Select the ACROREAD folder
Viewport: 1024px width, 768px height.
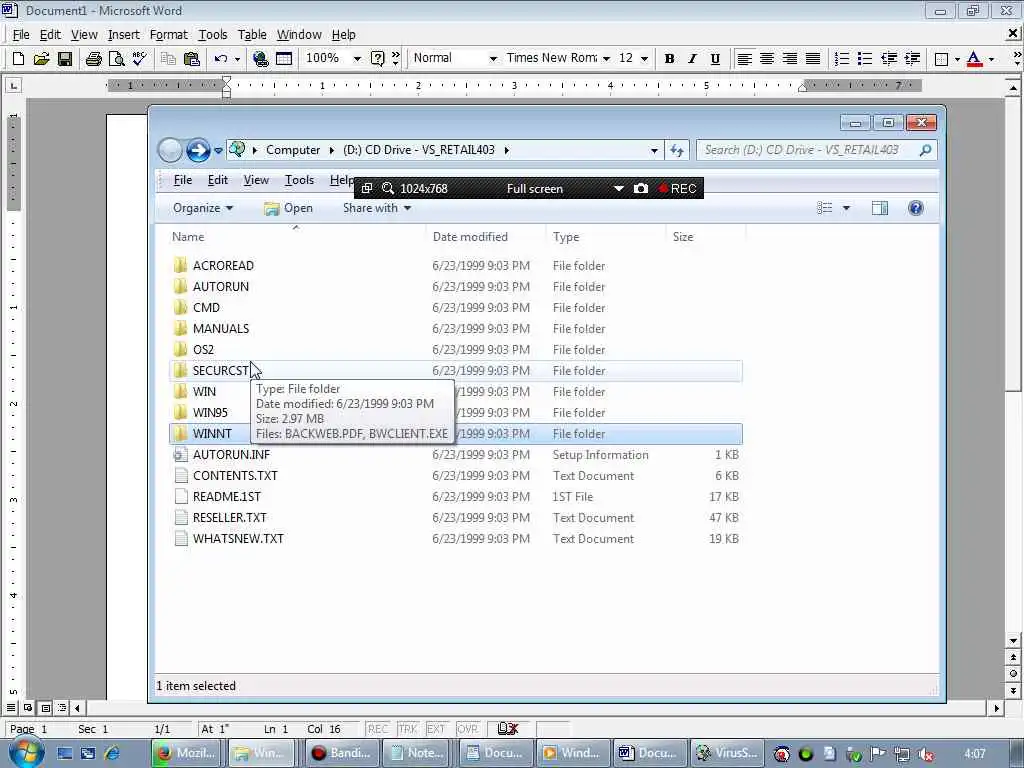(x=223, y=266)
